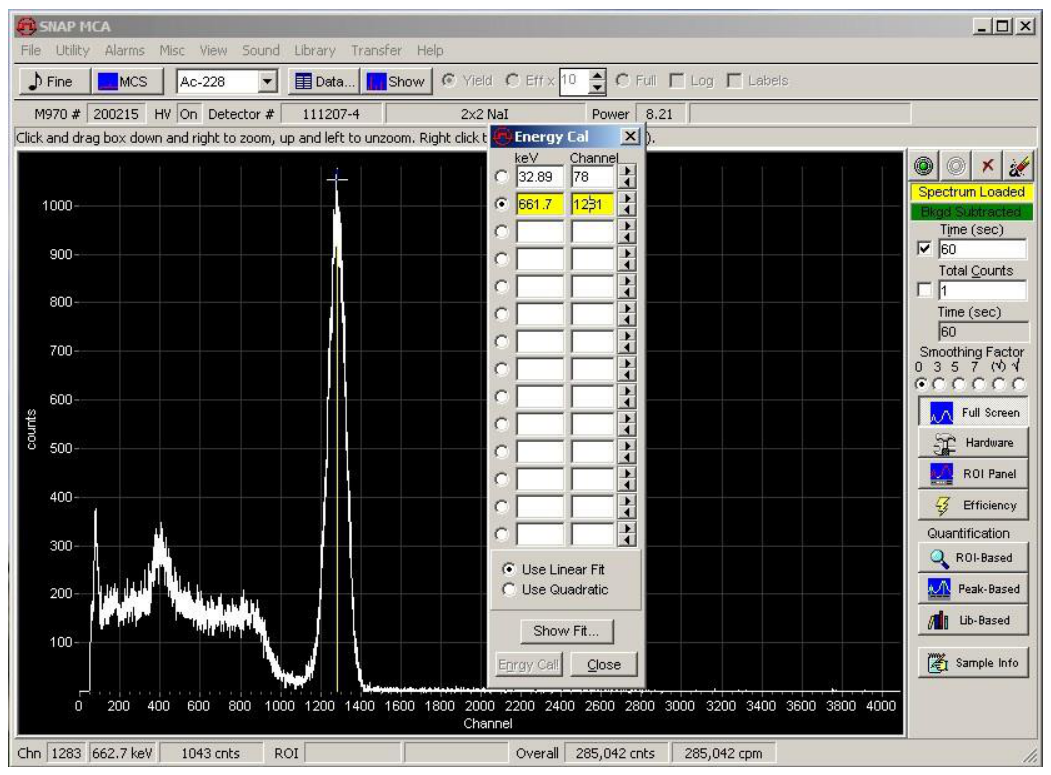
Task: Click the MCS mode button
Action: coord(125,81)
